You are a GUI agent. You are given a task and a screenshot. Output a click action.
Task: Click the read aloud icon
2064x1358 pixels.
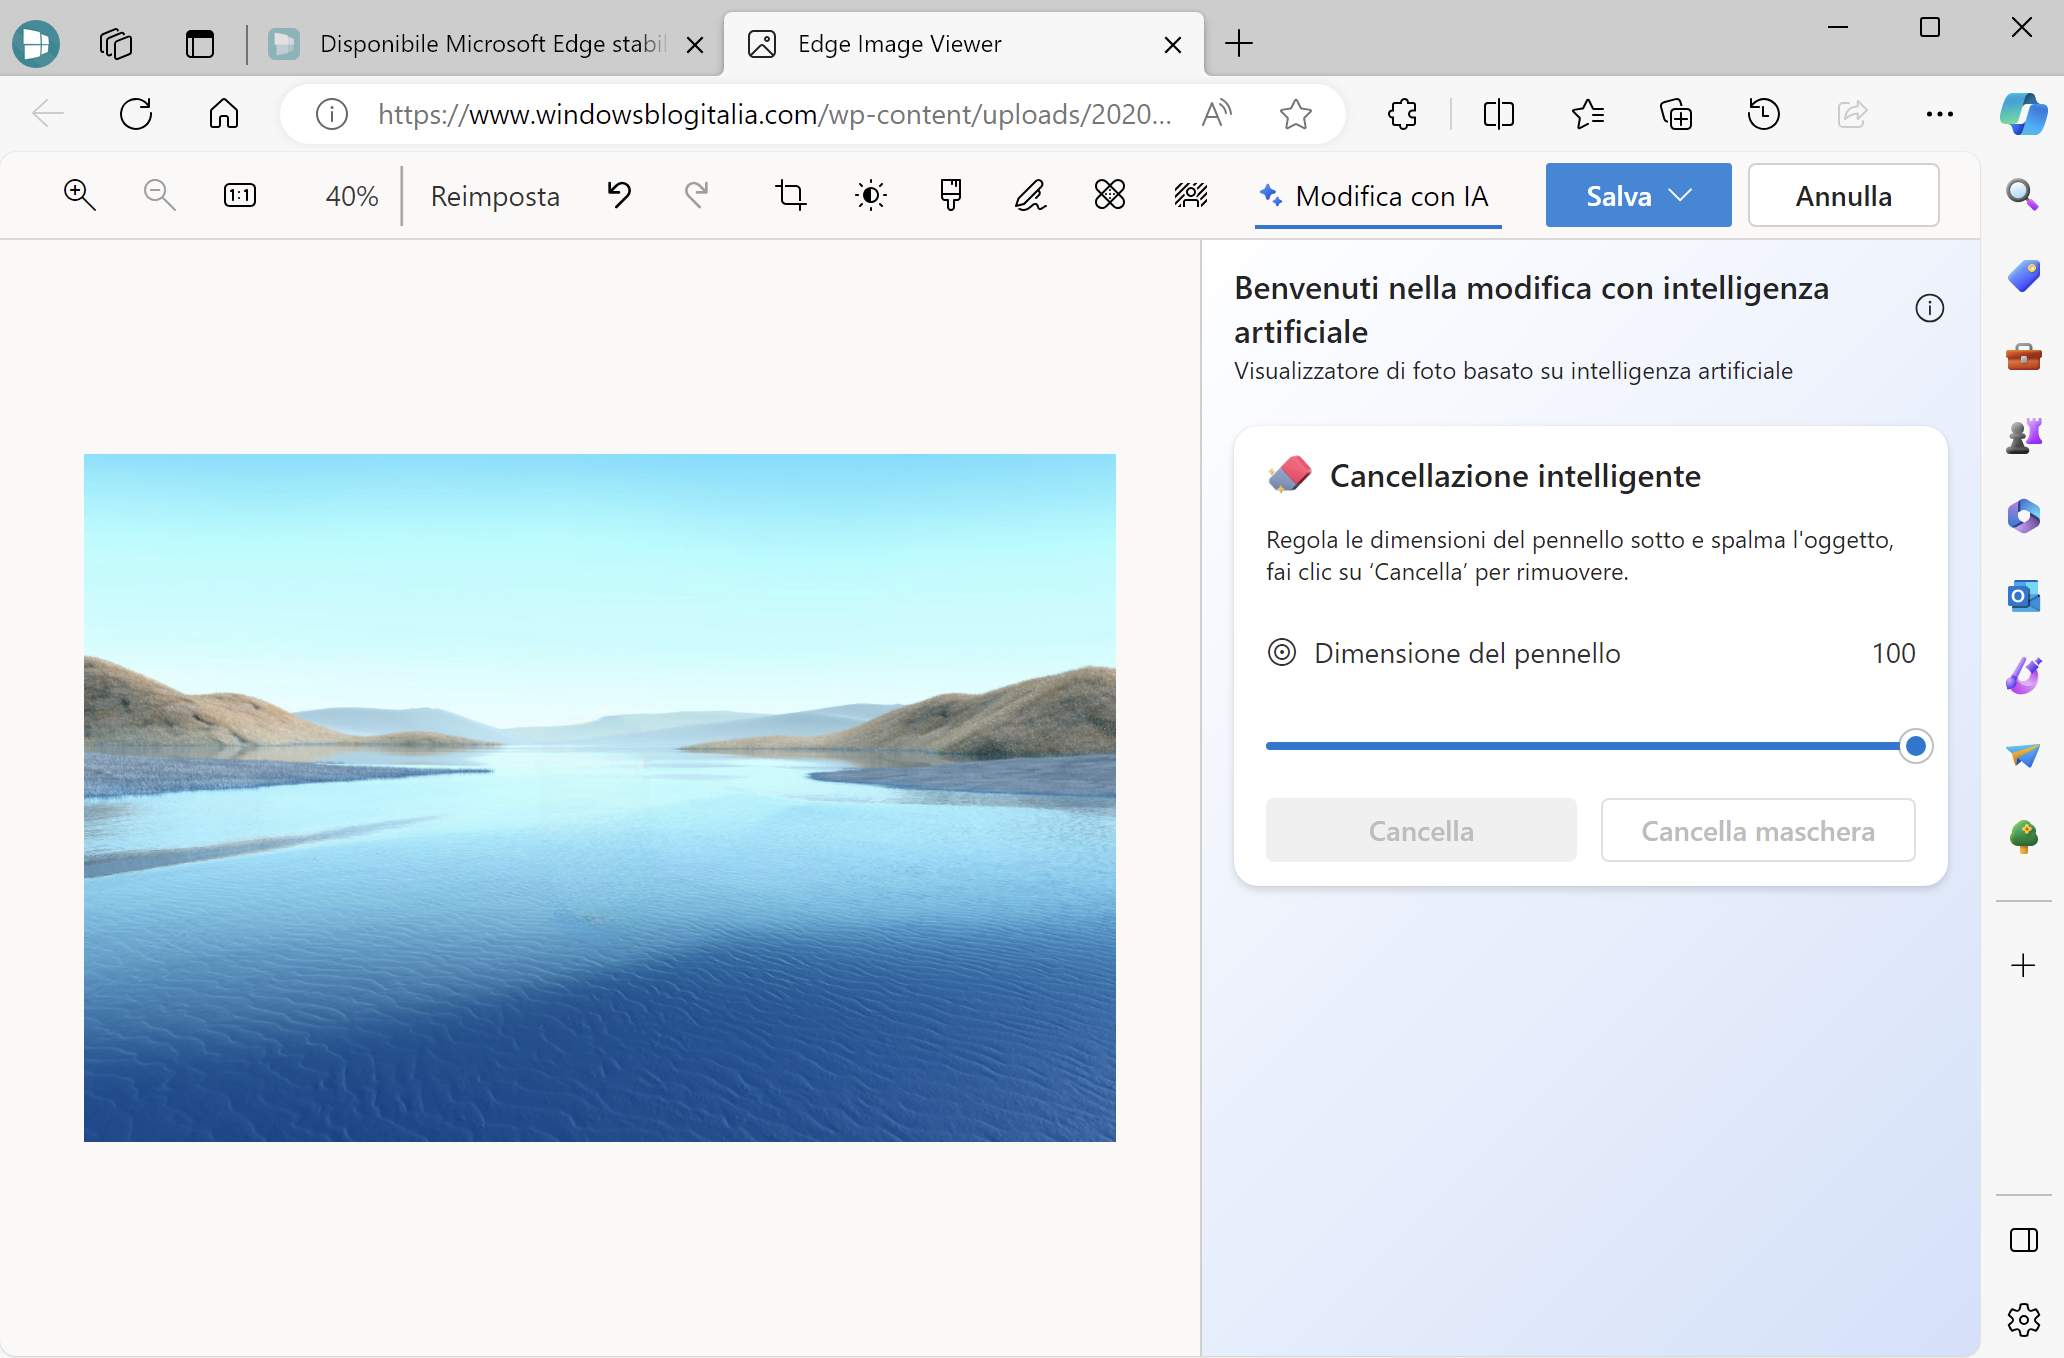pos(1216,114)
